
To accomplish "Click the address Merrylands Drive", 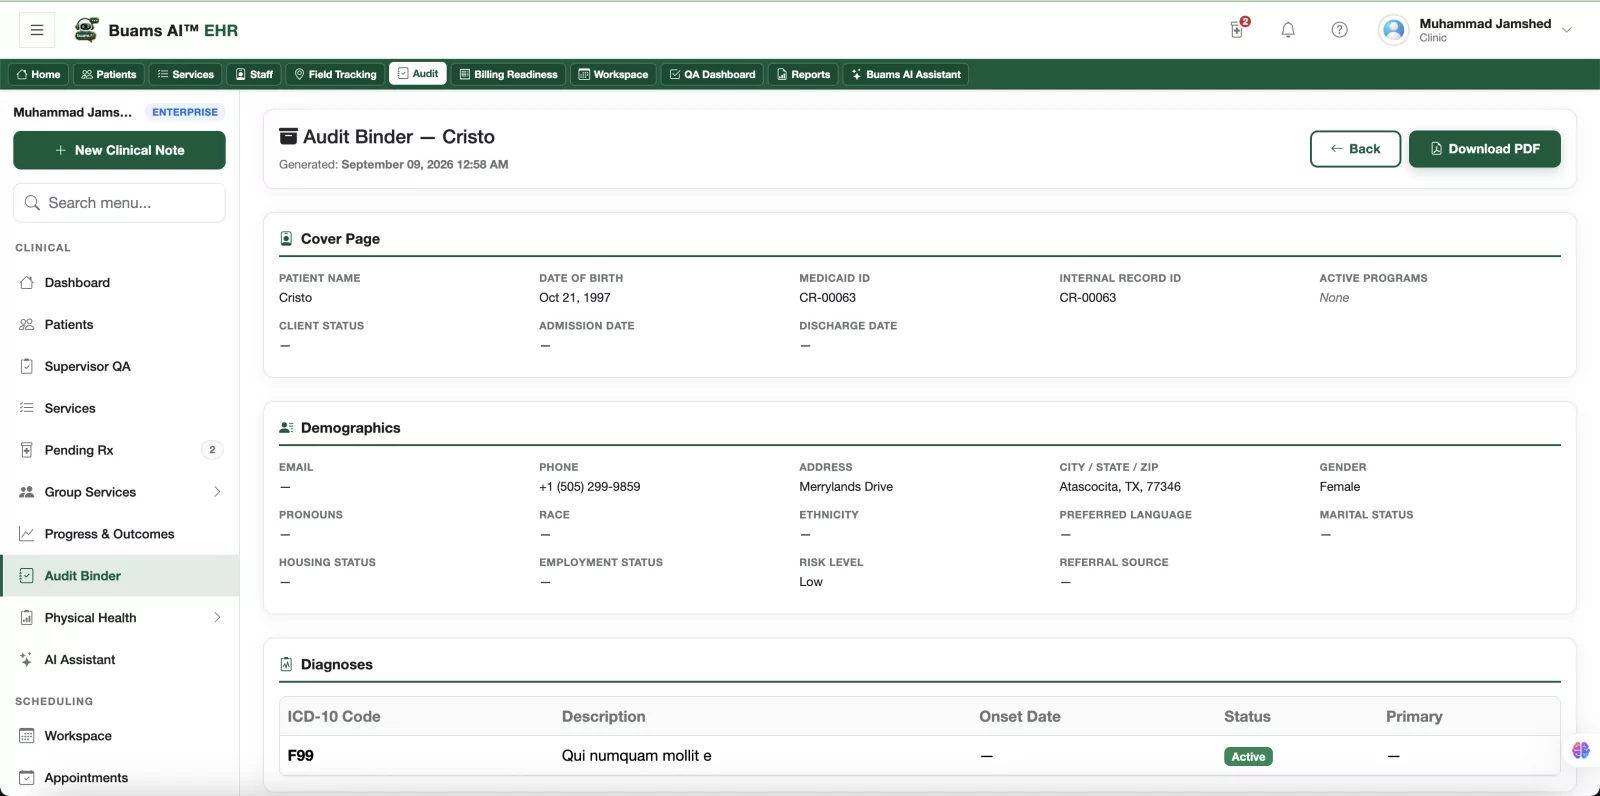I will pos(846,487).
